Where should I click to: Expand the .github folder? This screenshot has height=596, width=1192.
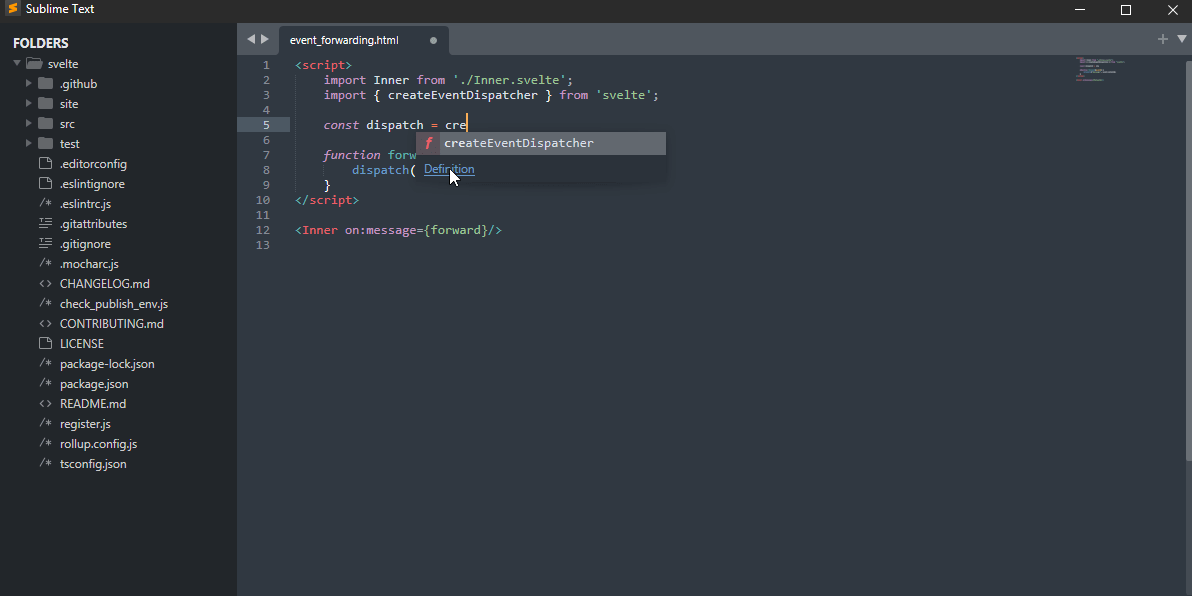tap(29, 84)
